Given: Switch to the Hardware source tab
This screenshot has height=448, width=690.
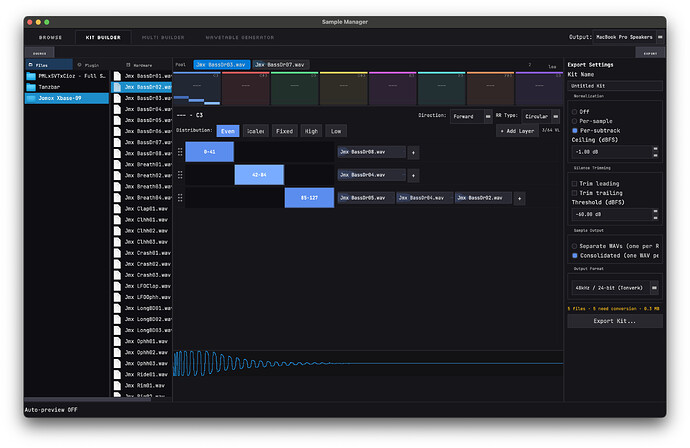Looking at the screenshot, I should click(139, 65).
